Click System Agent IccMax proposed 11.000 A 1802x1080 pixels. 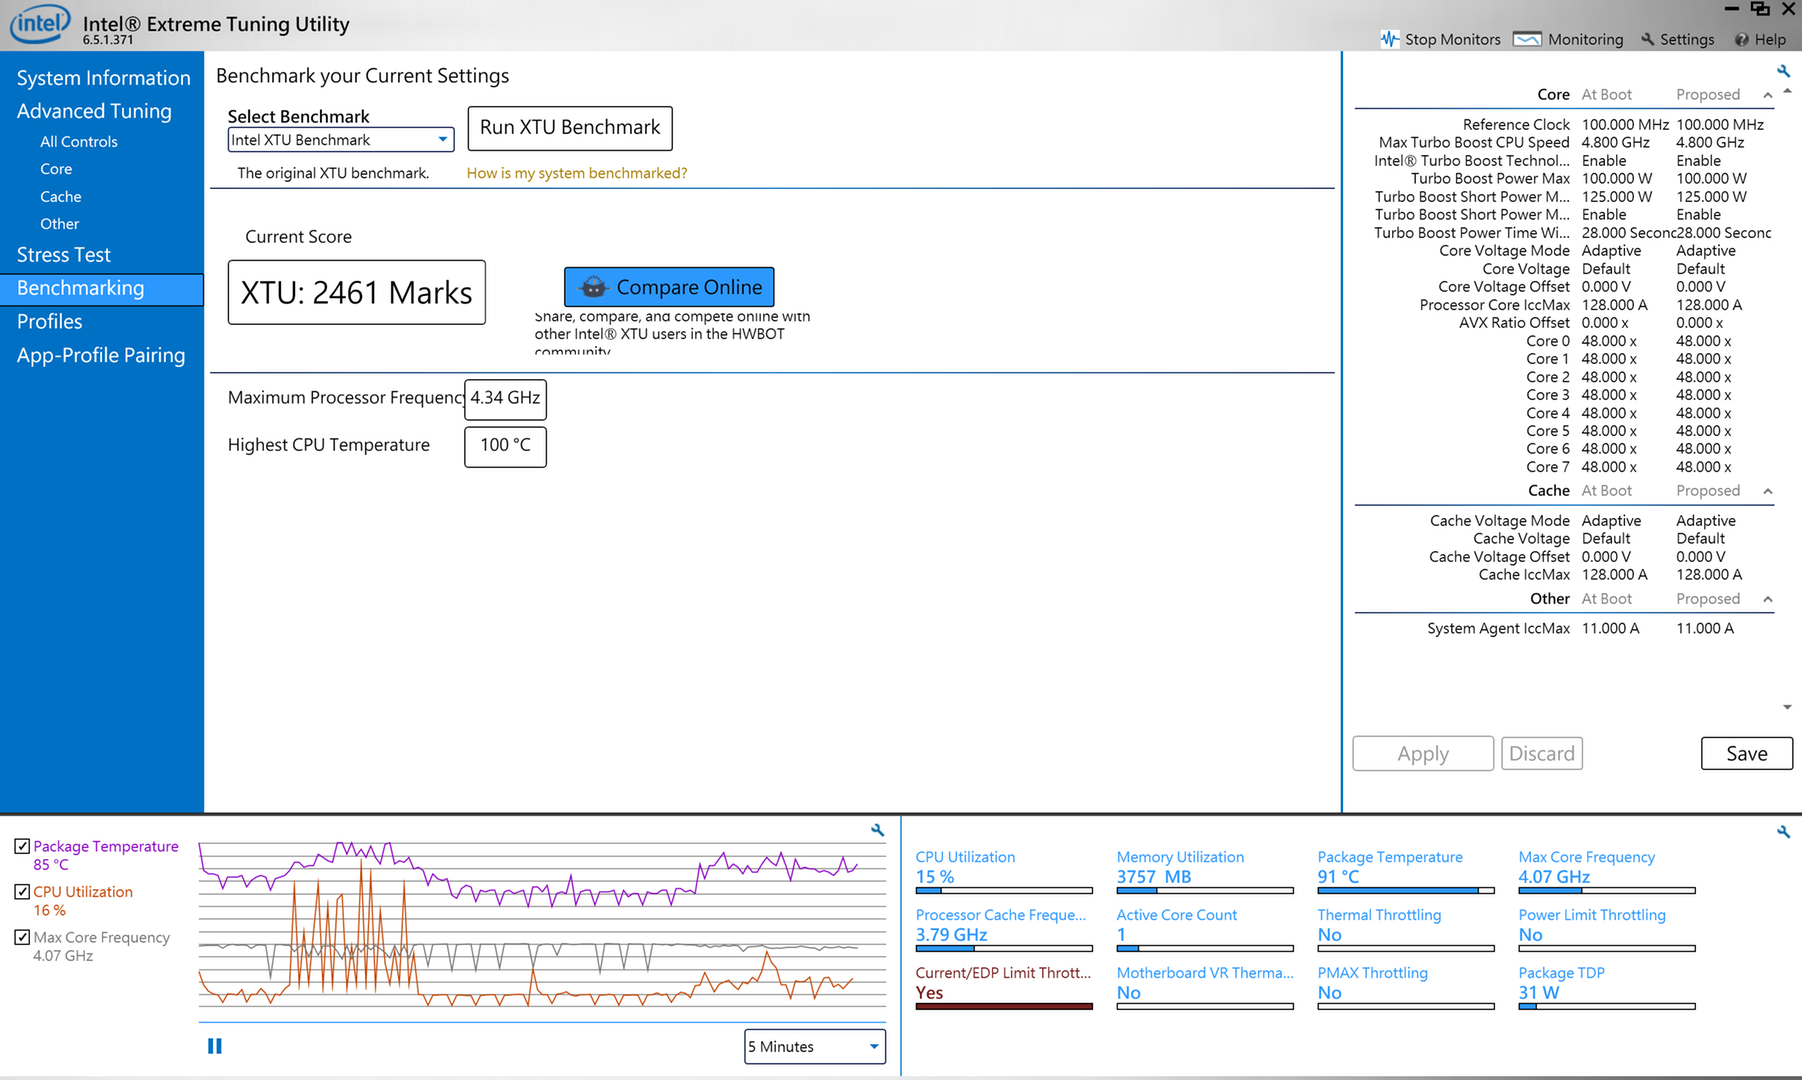click(x=1705, y=629)
